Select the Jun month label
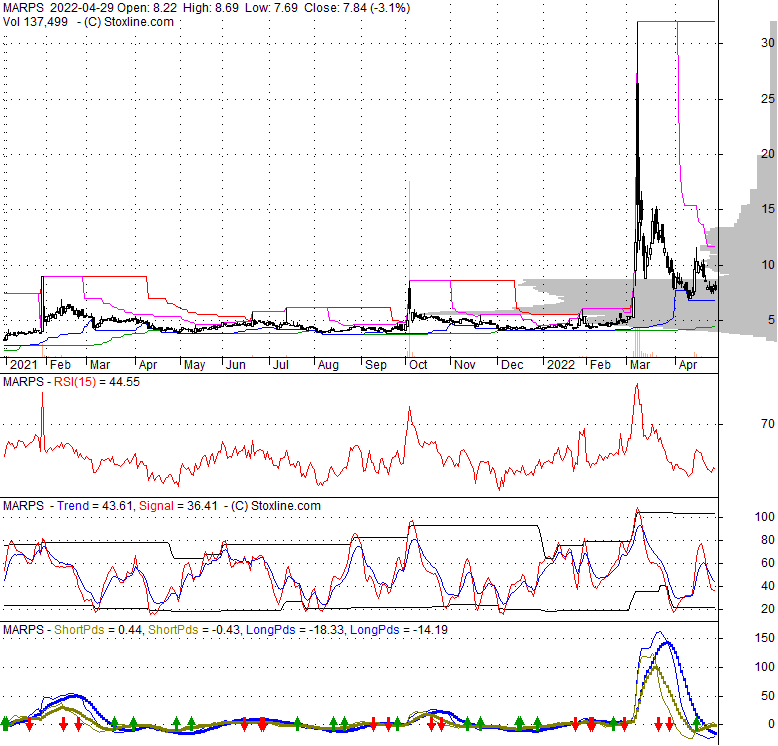The image size is (778, 746). point(236,365)
